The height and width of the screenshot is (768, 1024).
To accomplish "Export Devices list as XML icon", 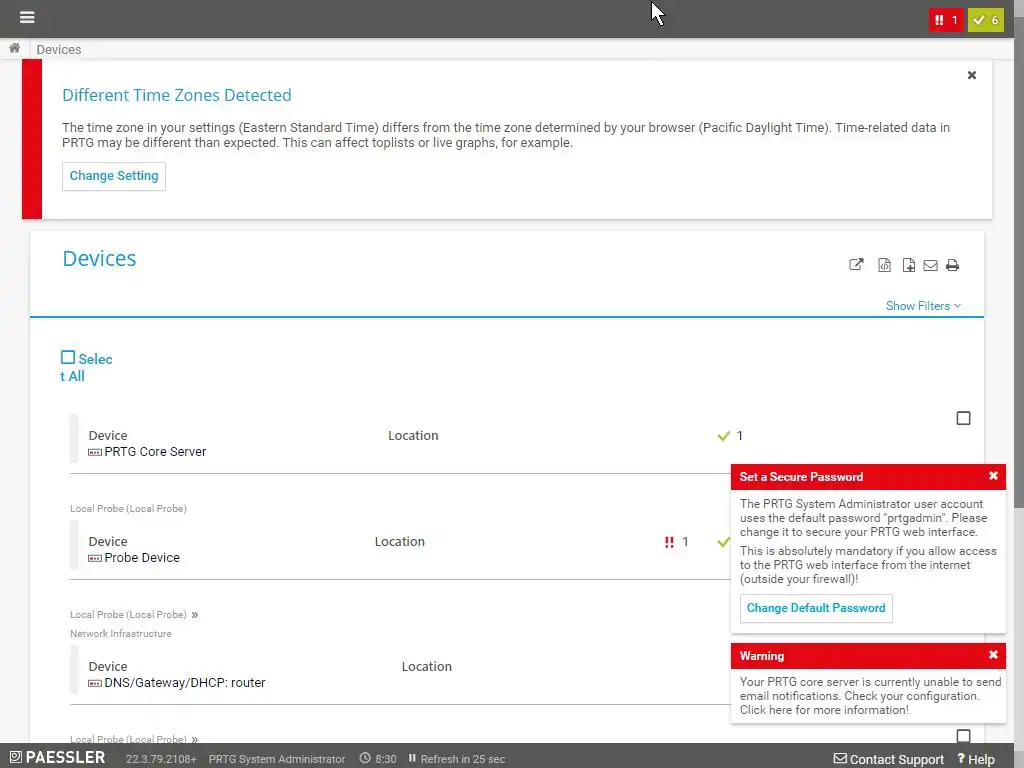I will (884, 264).
